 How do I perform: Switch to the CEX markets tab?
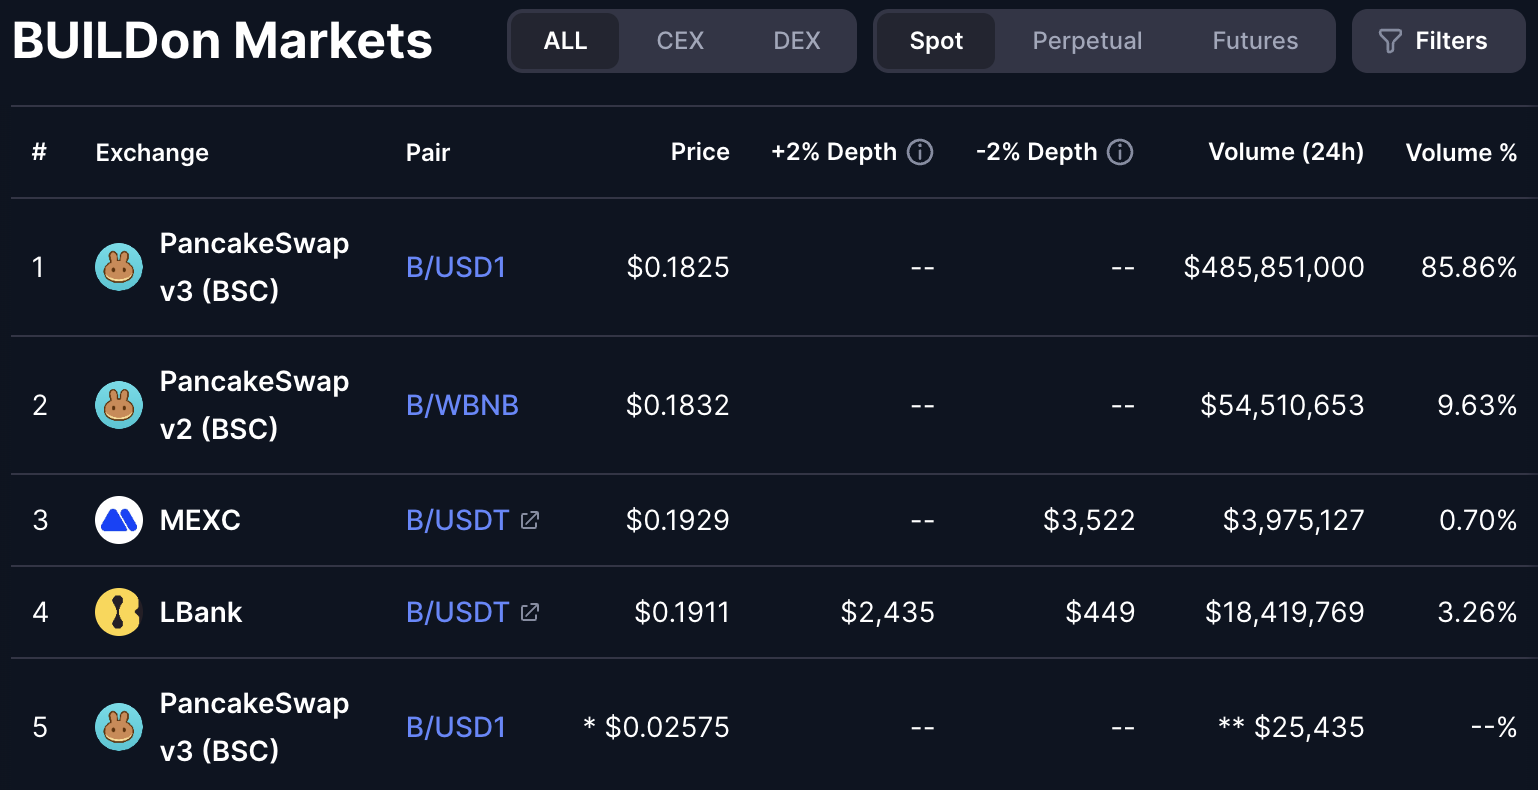(x=680, y=41)
